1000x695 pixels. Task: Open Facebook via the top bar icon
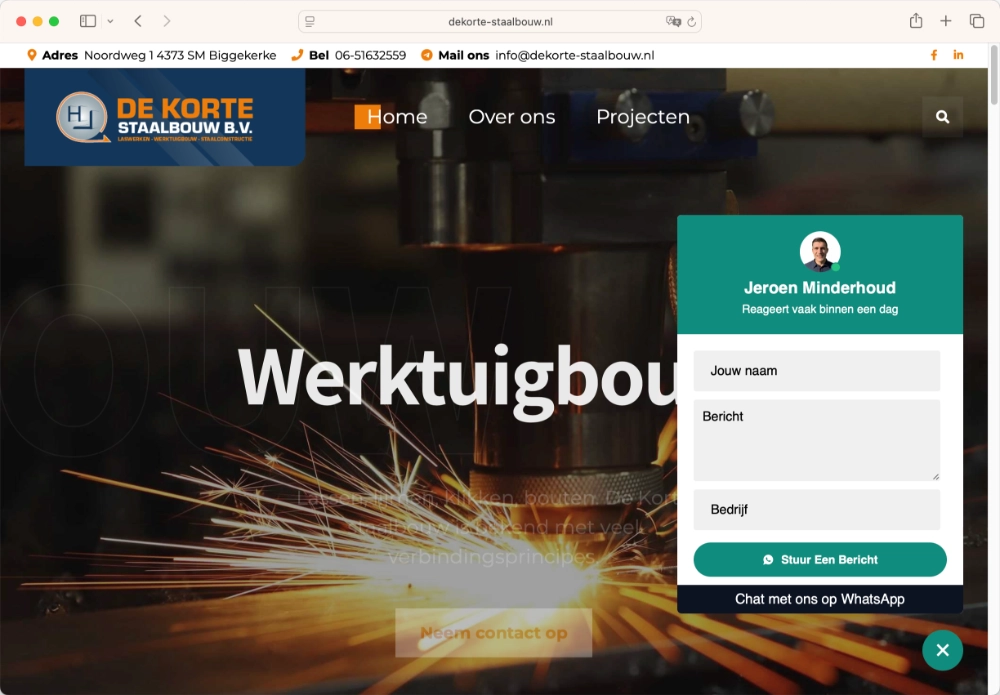click(933, 55)
